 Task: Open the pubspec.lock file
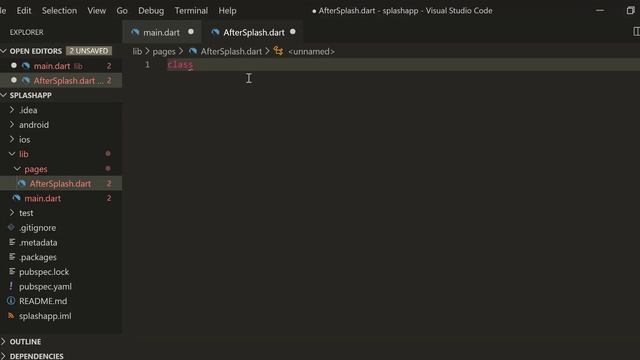[x=61, y=272]
